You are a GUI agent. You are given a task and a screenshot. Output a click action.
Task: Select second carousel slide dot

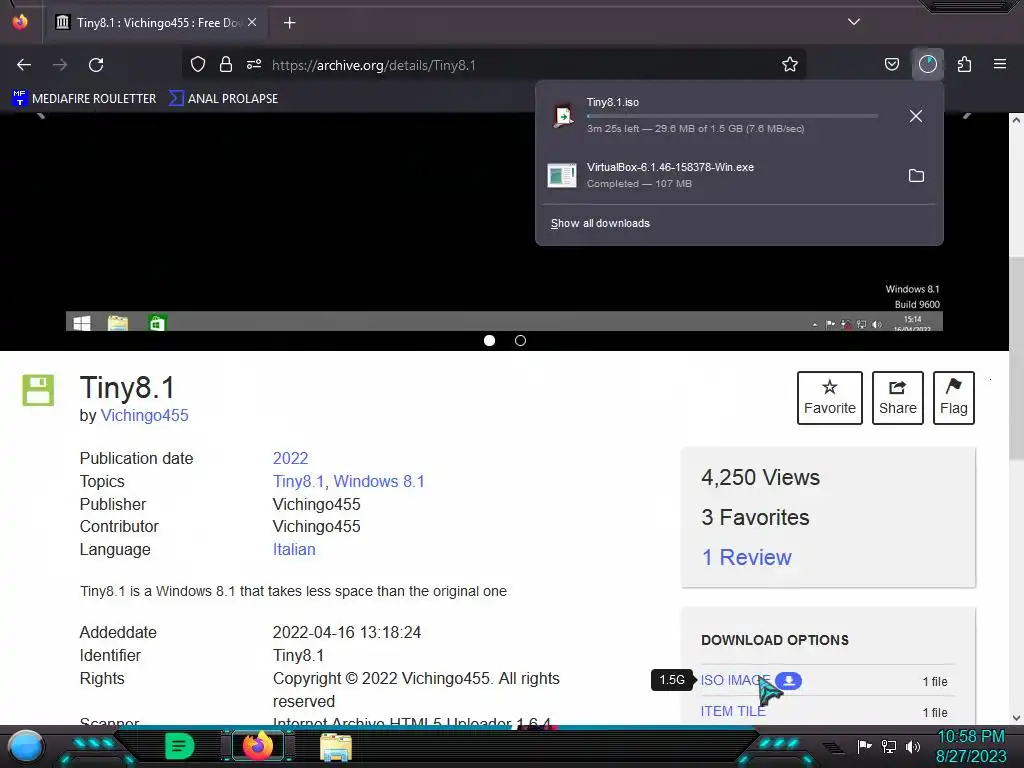520,340
